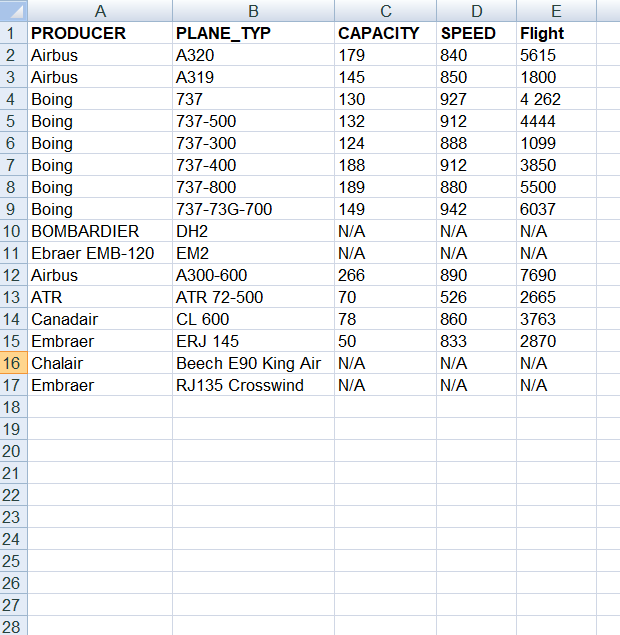Viewport: 620px width, 635px height.
Task: Select column E header
Action: click(556, 11)
